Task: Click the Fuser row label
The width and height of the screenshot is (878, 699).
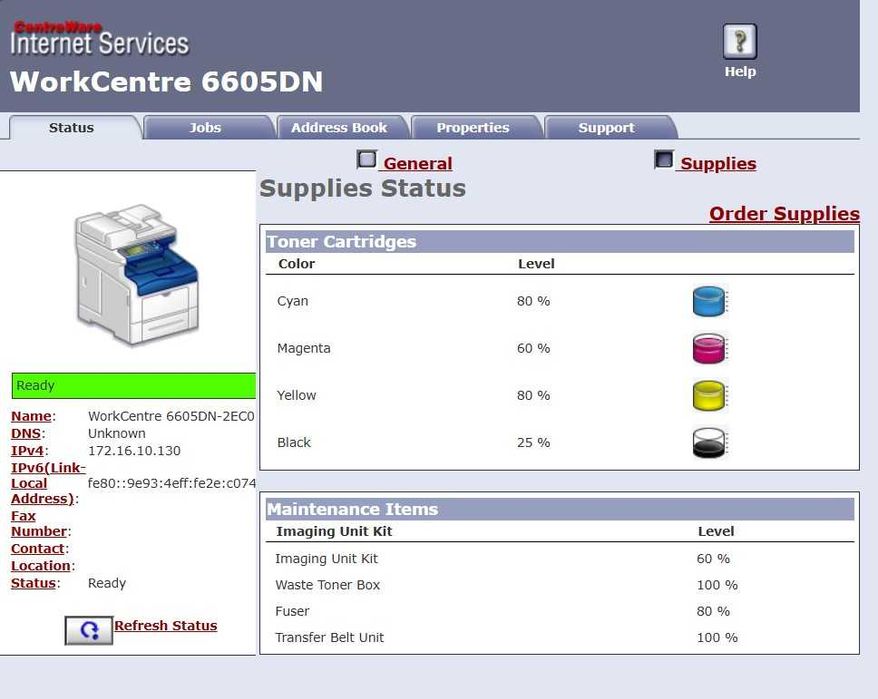Action: pyautogui.click(x=292, y=612)
